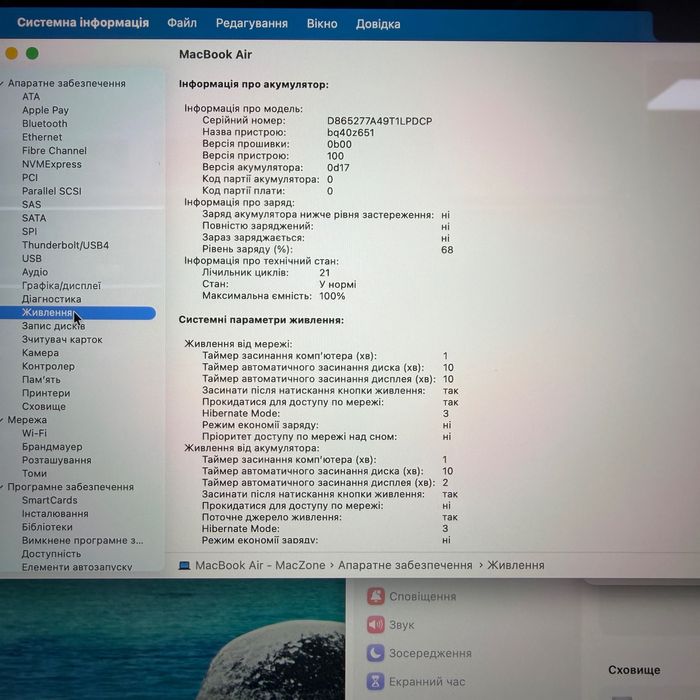
Task: Select Аудіо in the sidebar
Action: tap(35, 272)
